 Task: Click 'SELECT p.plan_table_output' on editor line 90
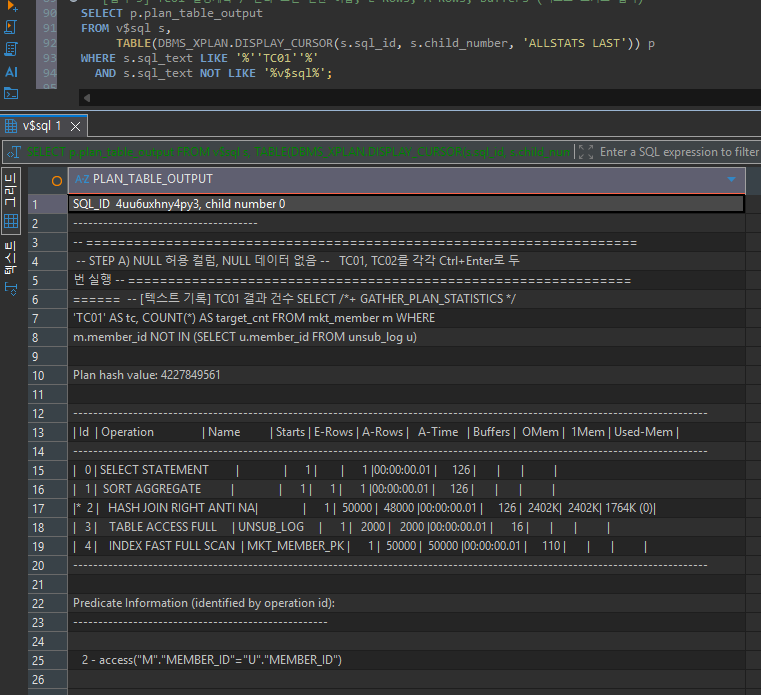click(172, 13)
